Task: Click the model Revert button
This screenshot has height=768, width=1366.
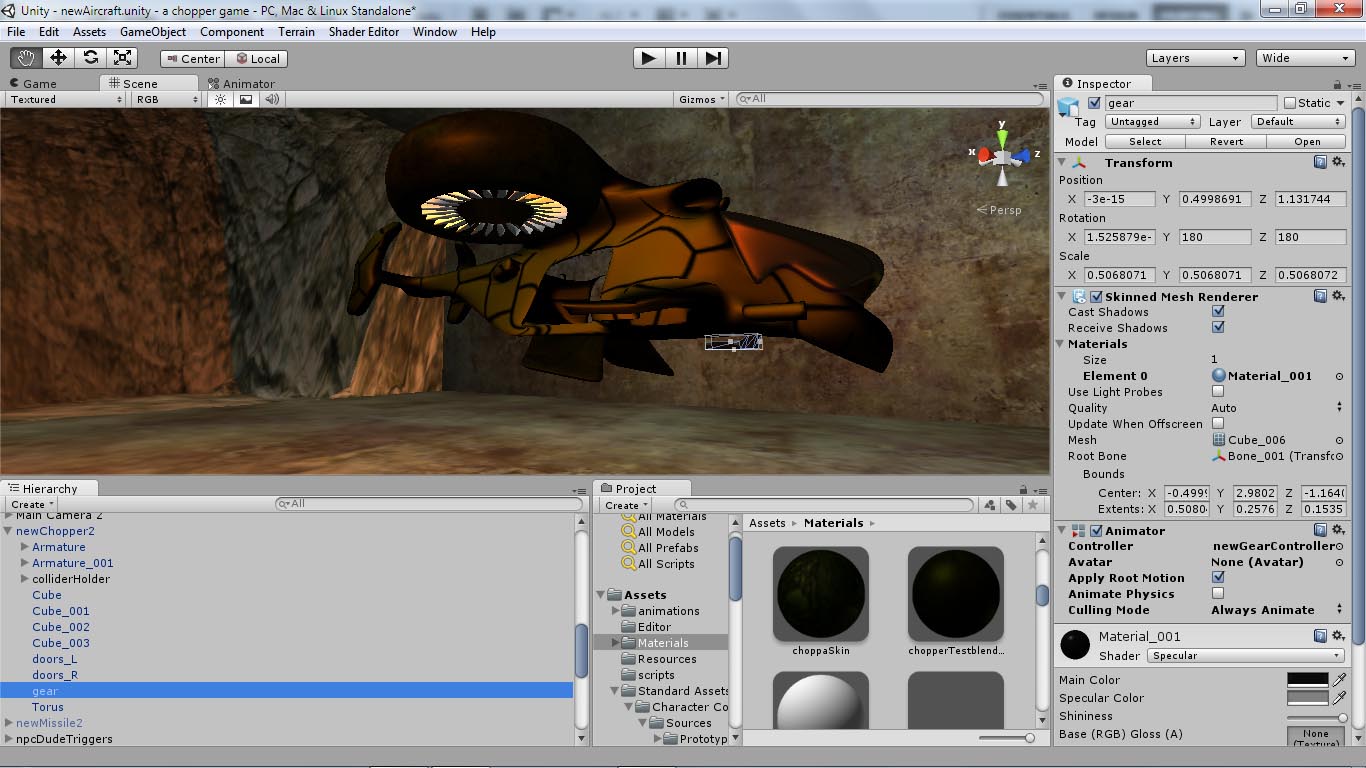Action: click(x=1226, y=142)
